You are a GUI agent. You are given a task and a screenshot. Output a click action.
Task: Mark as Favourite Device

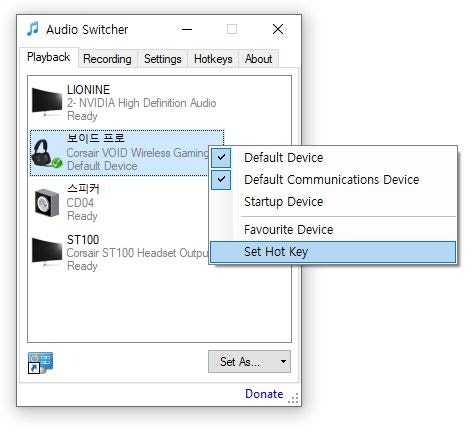tap(288, 230)
